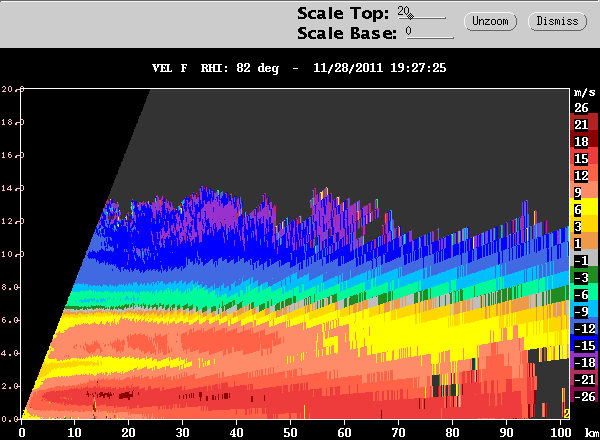The image size is (600, 440).
Task: Select the Scale Base input field
Action: coord(430,33)
